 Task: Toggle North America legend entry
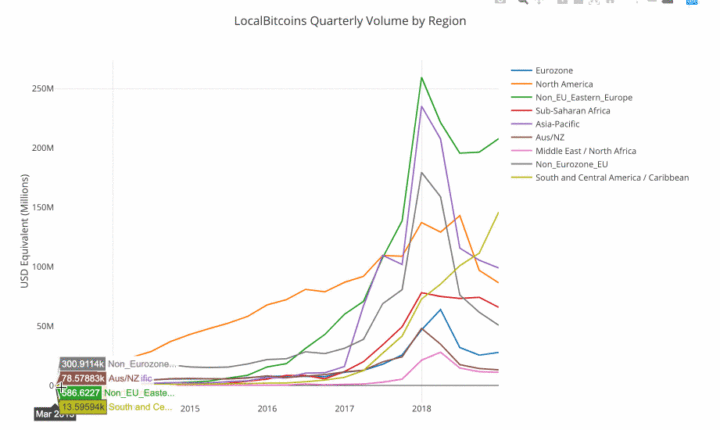coord(552,84)
